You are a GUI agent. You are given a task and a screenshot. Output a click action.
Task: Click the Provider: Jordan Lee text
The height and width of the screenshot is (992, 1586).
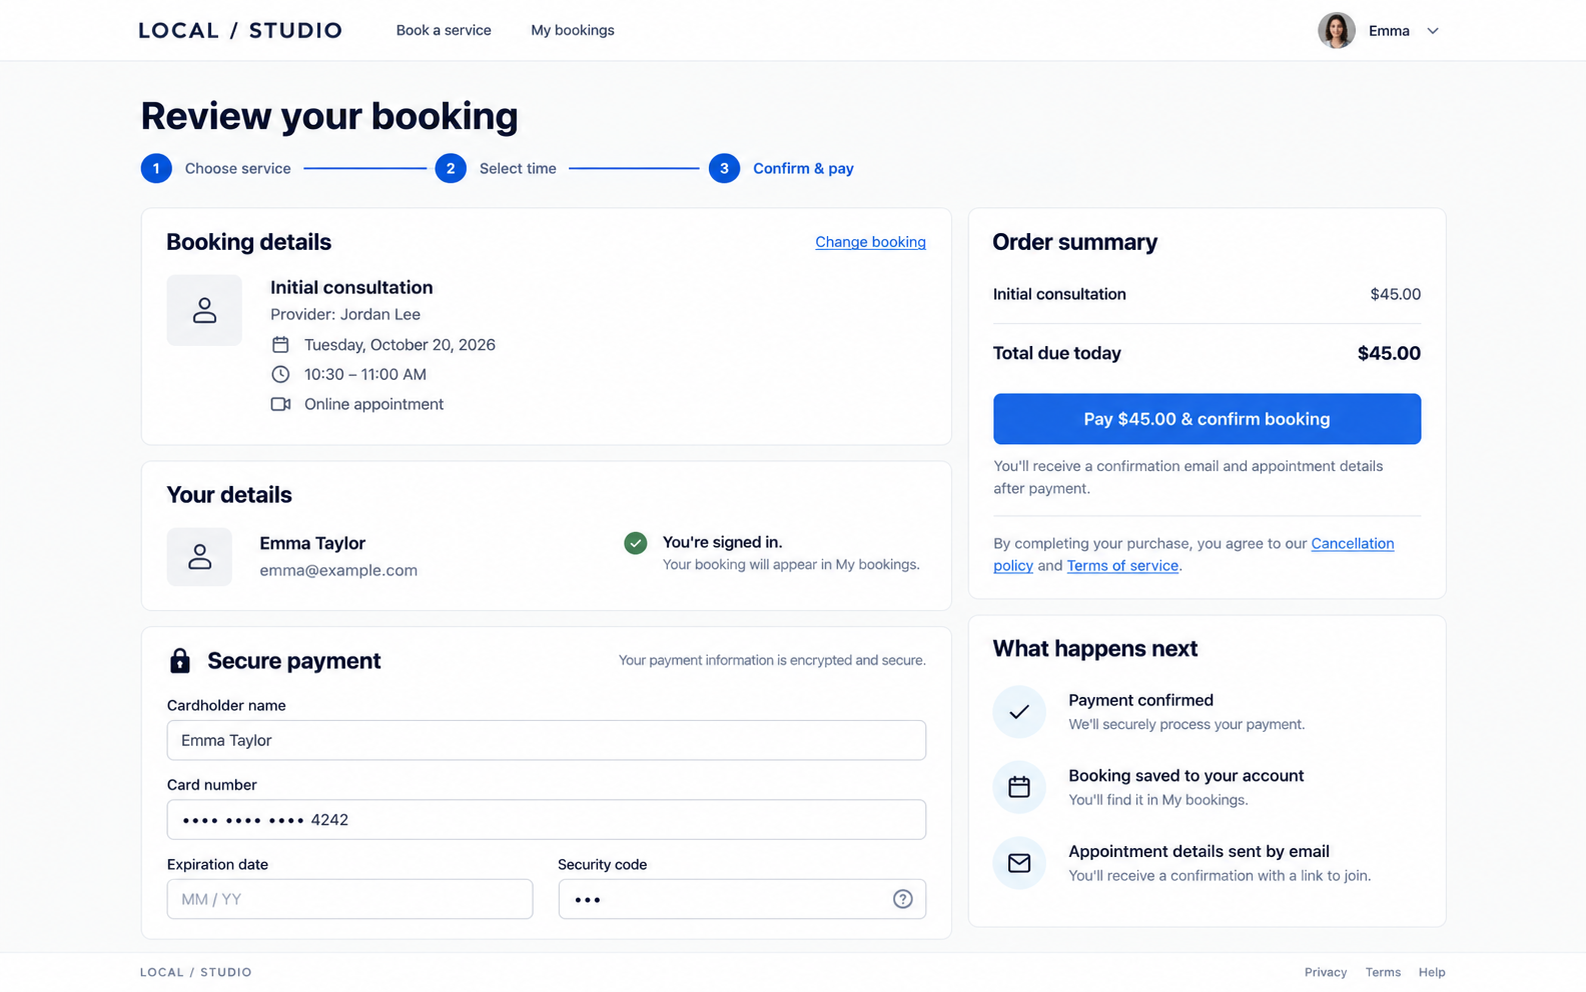click(x=345, y=314)
